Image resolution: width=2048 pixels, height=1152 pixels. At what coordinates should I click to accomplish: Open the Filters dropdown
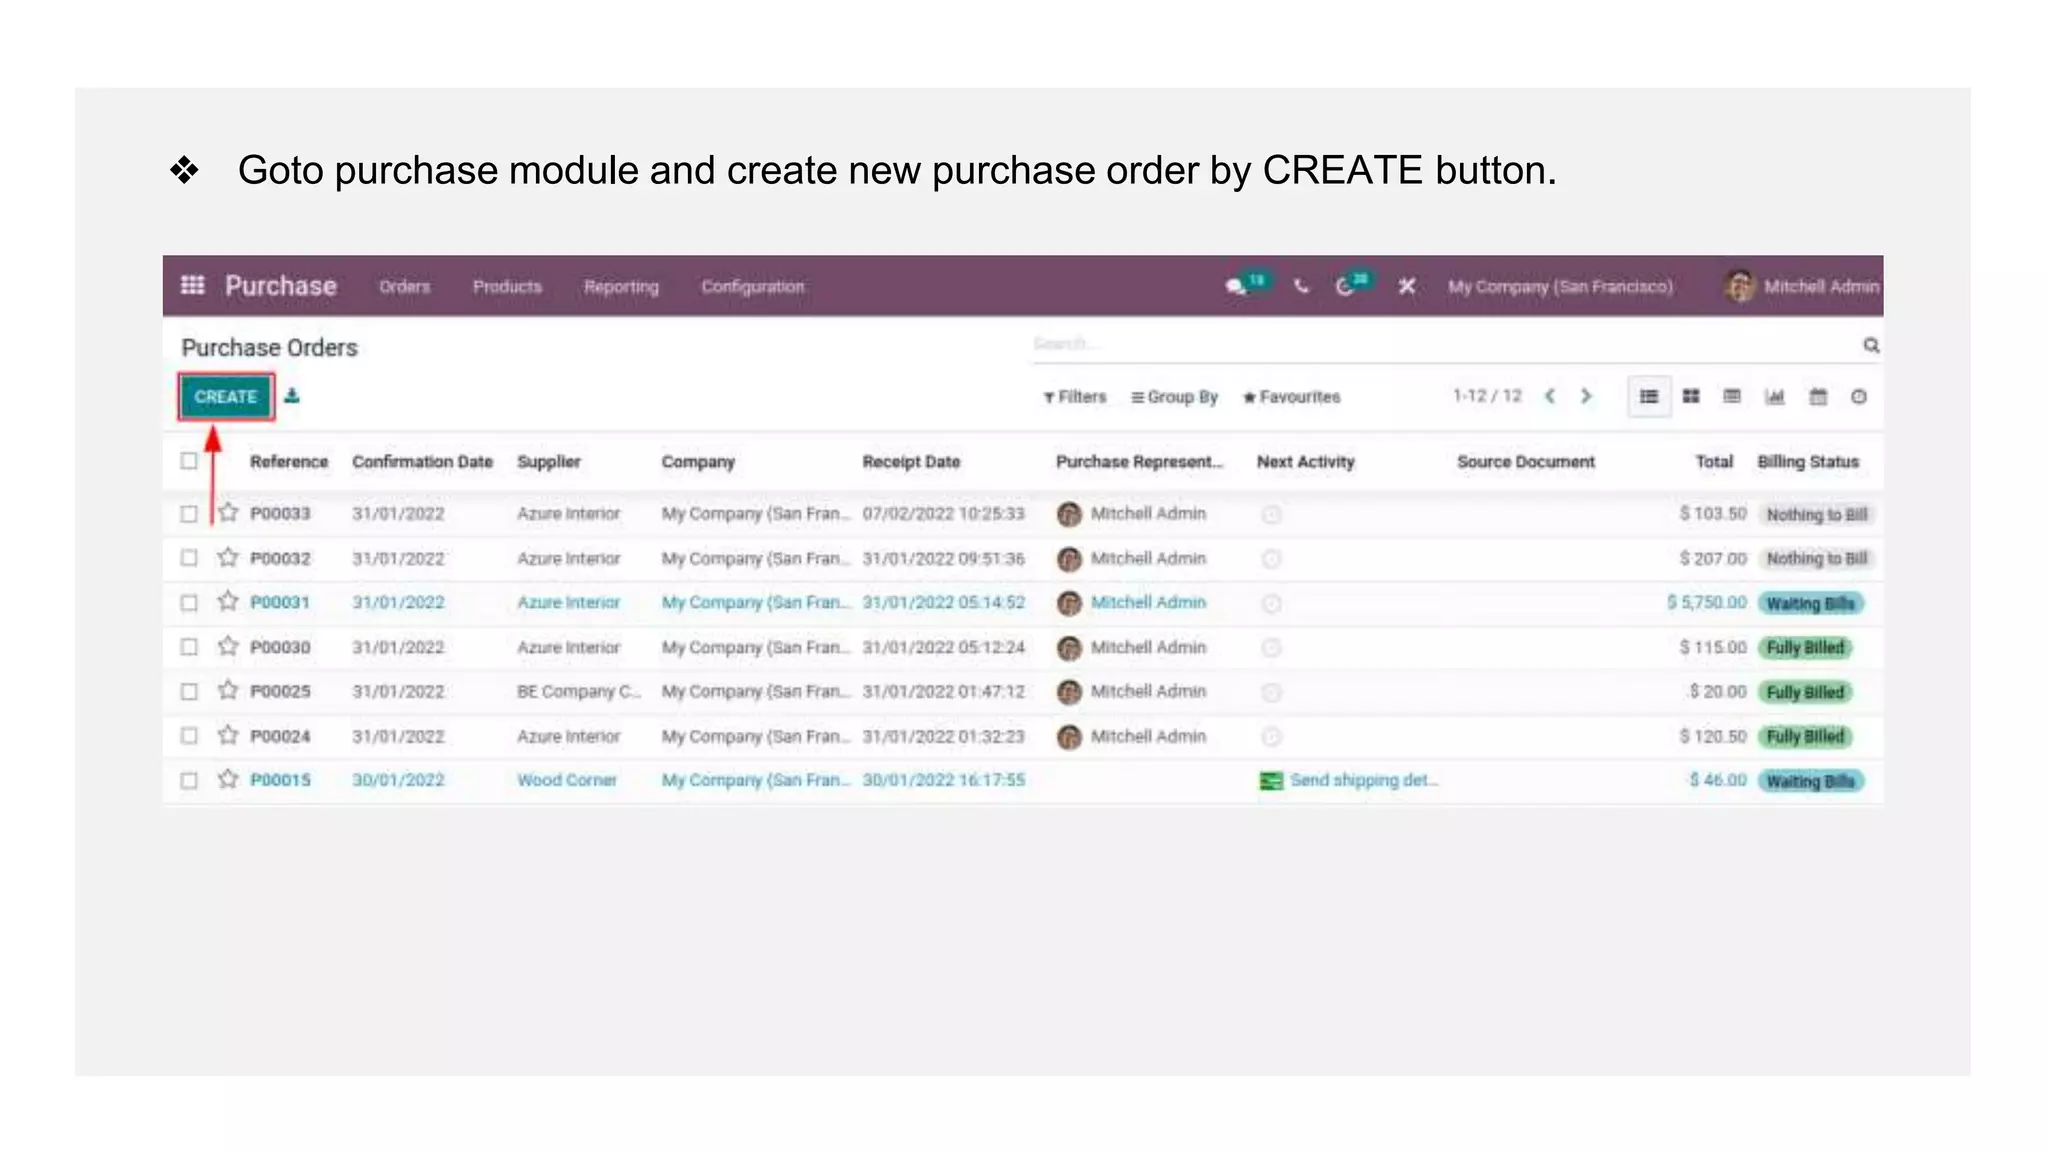(1075, 397)
